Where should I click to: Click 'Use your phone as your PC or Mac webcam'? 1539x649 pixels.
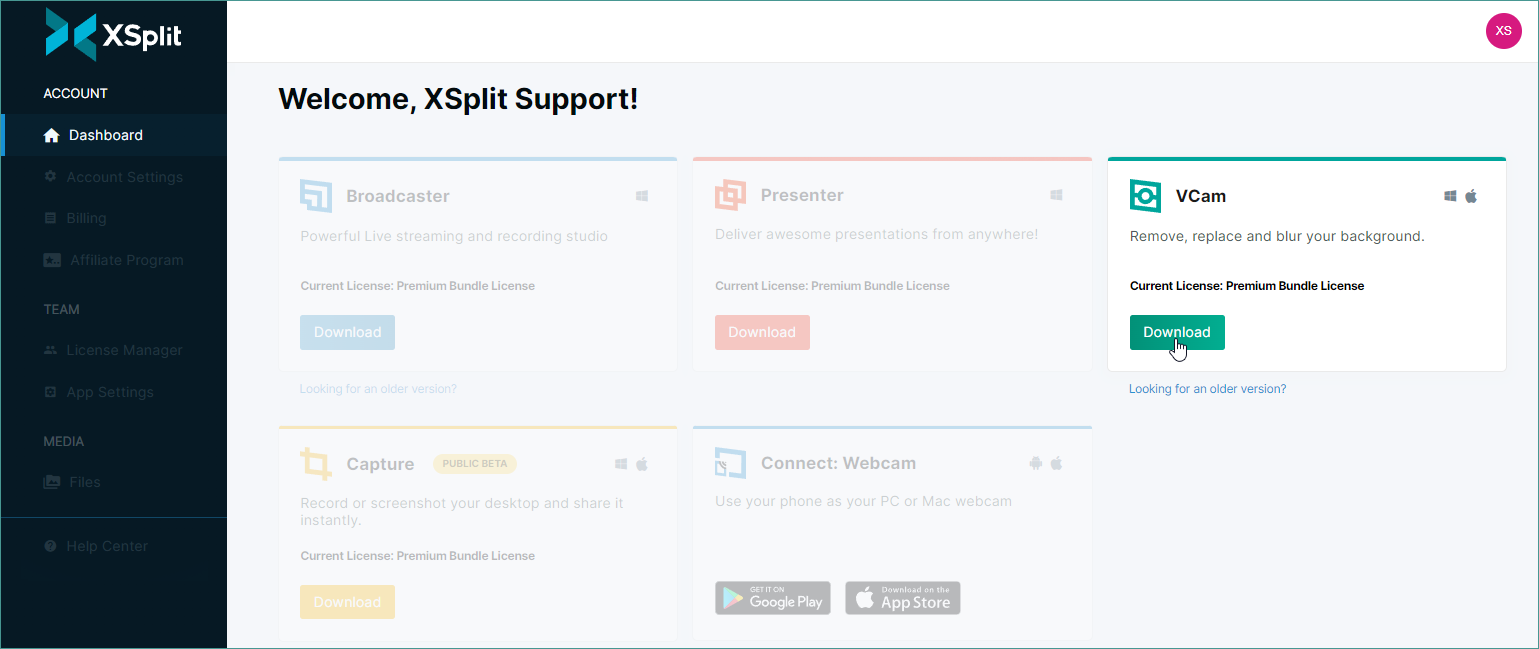click(x=863, y=501)
